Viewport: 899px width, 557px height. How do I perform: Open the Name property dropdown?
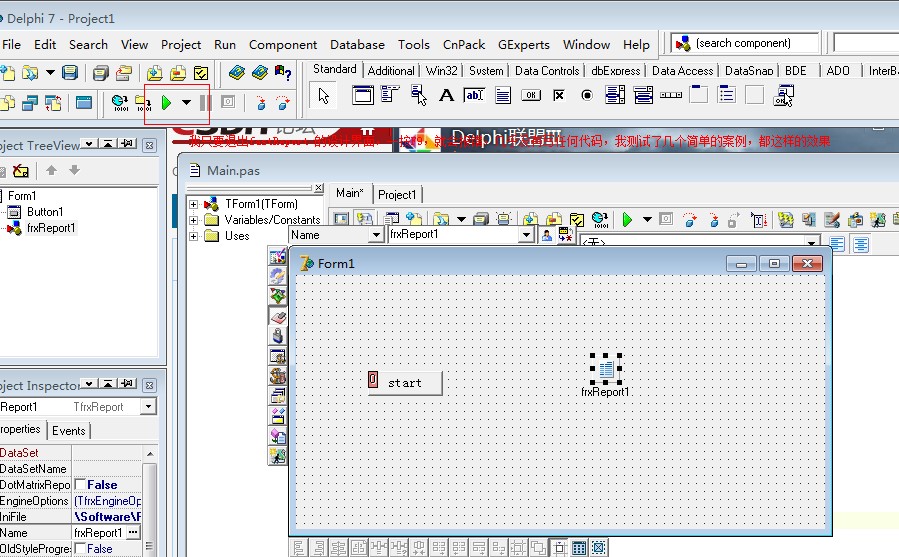[x=376, y=235]
